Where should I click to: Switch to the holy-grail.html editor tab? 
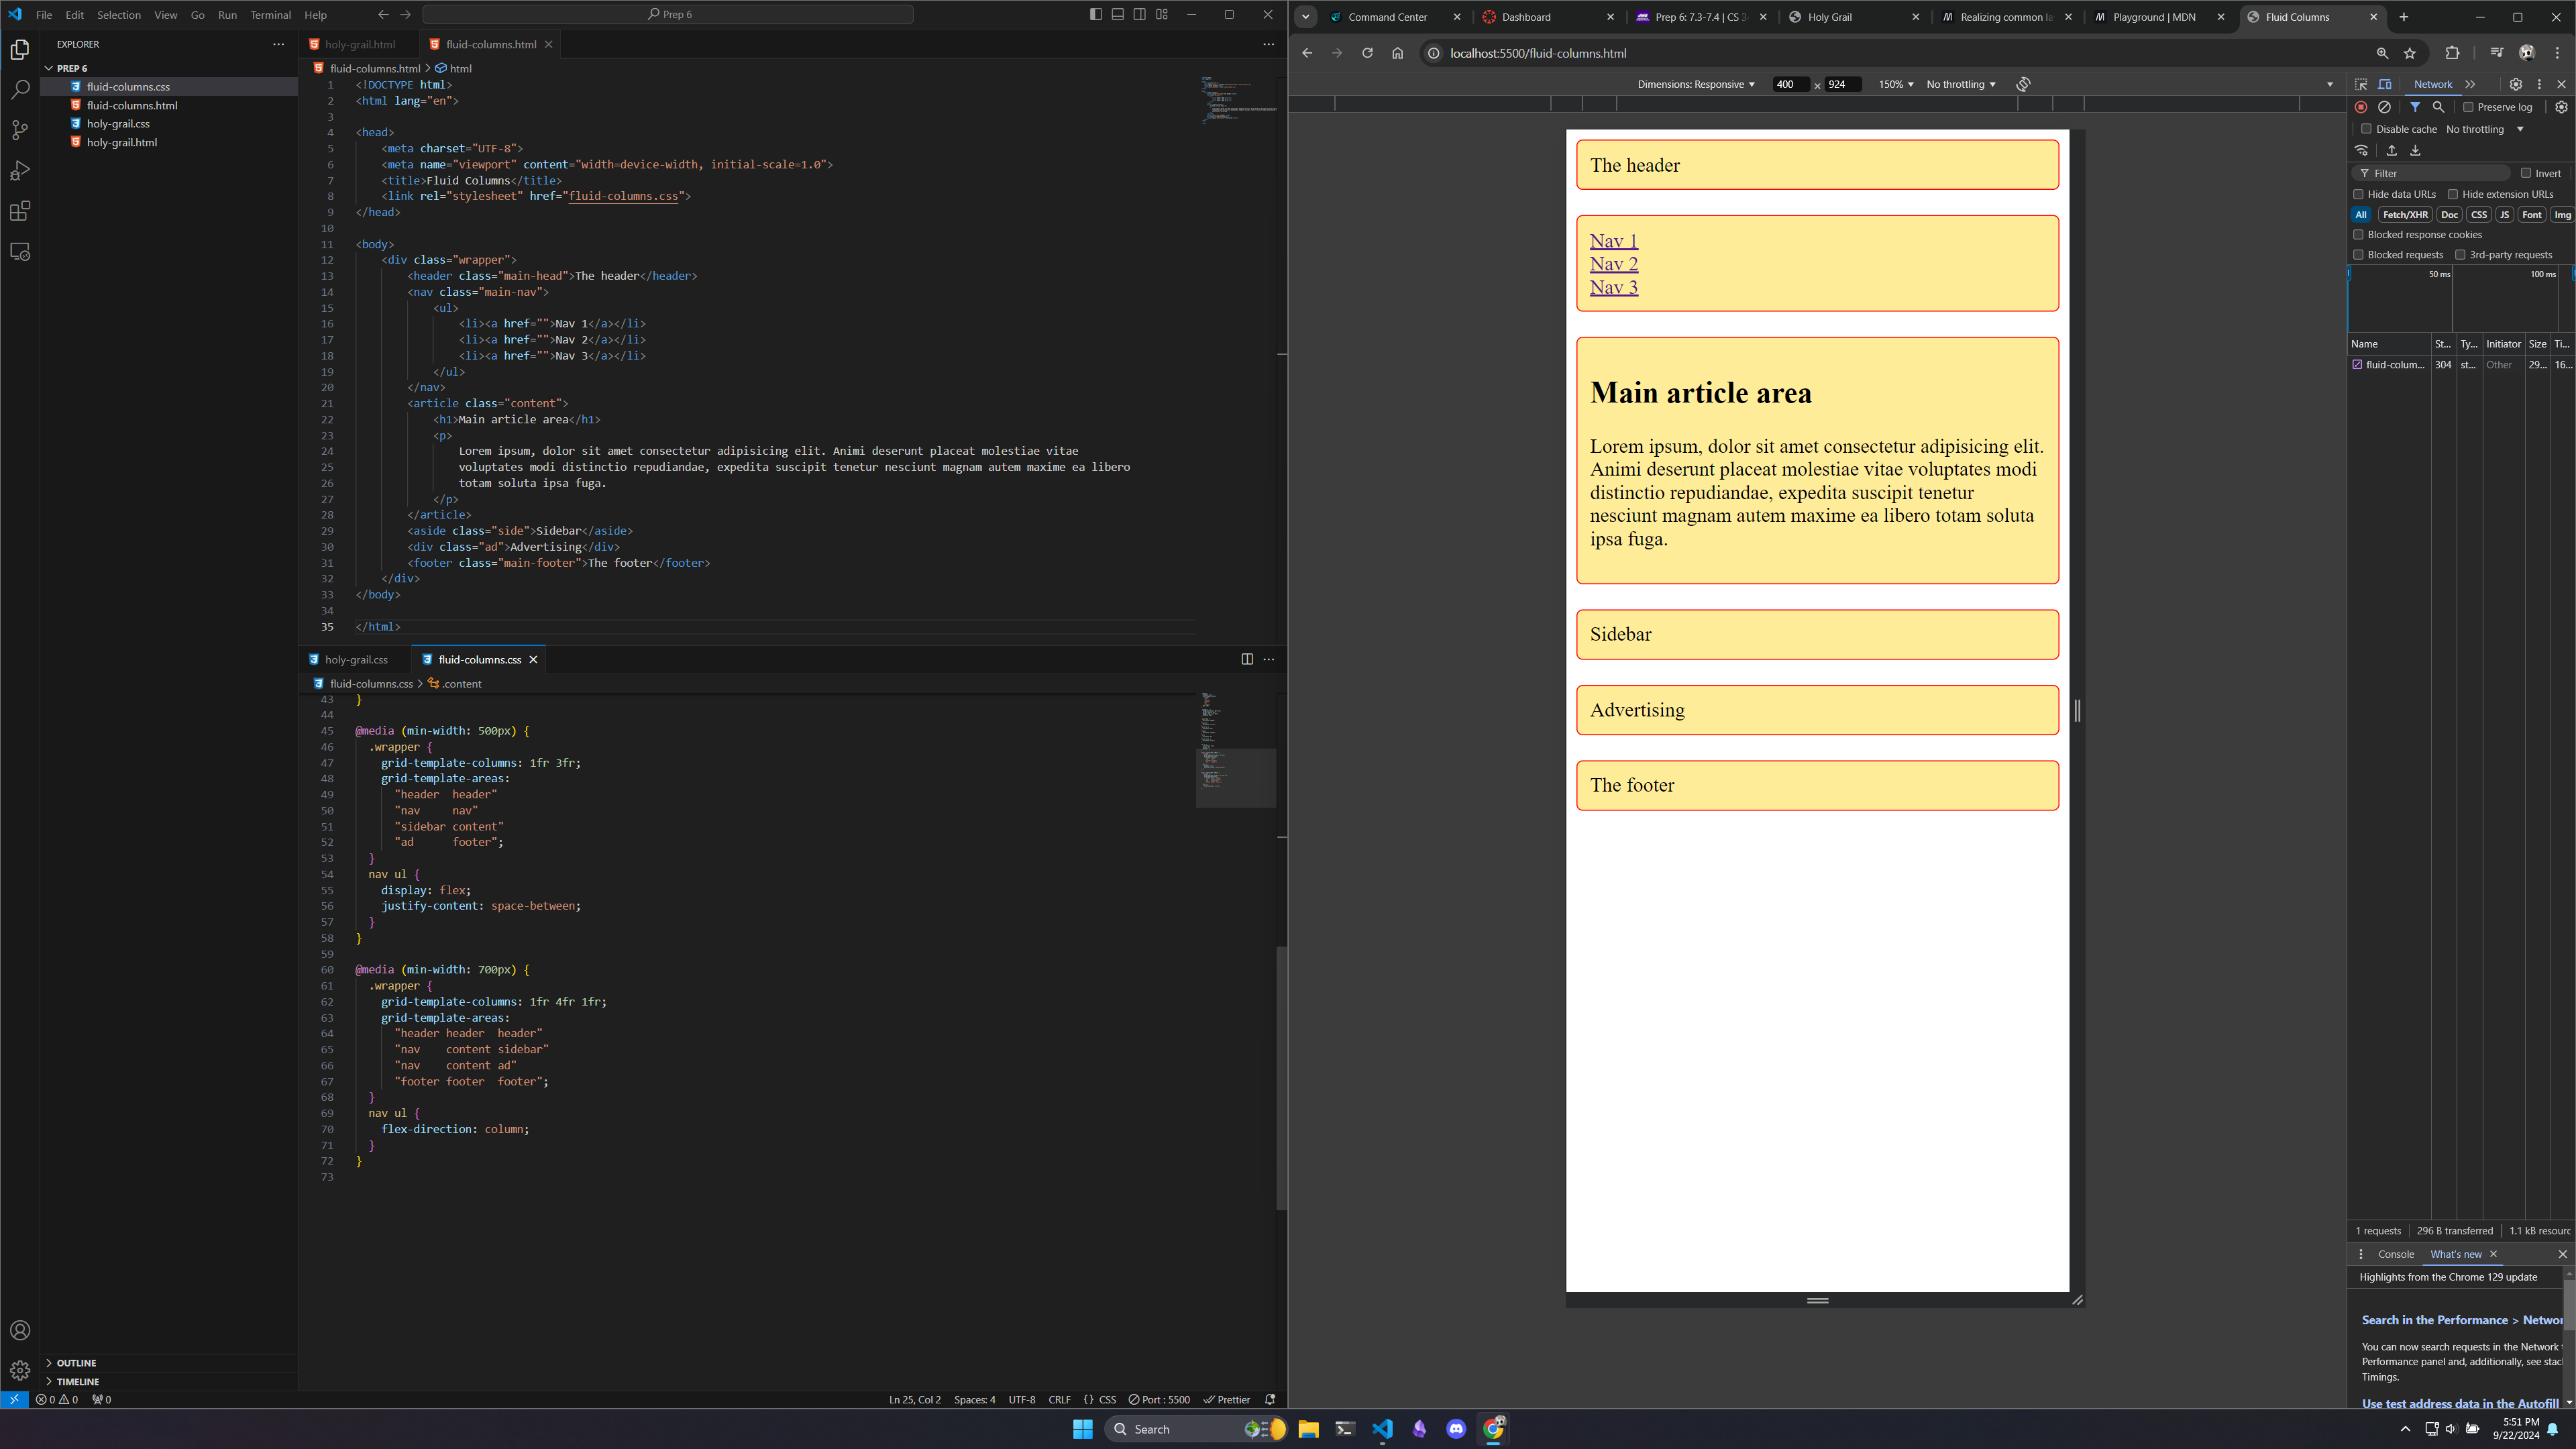[x=359, y=44]
